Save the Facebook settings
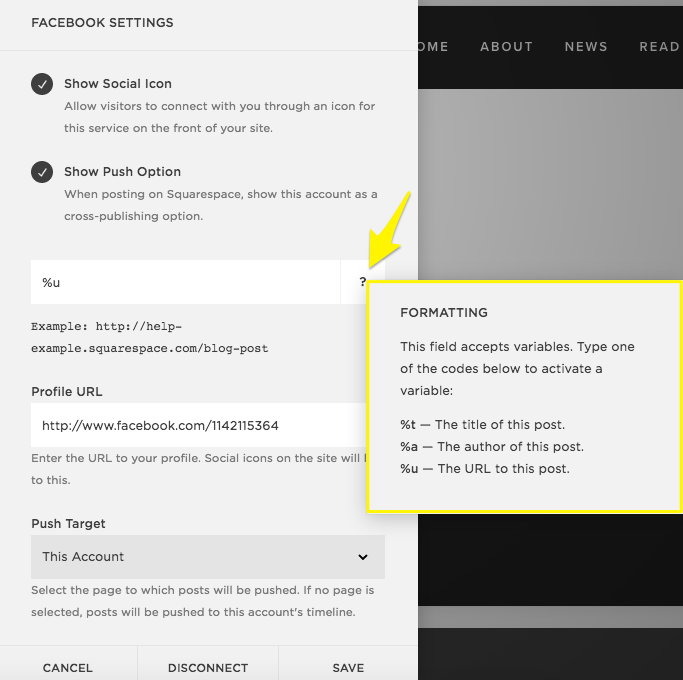This screenshot has width=683, height=680. coord(348,667)
